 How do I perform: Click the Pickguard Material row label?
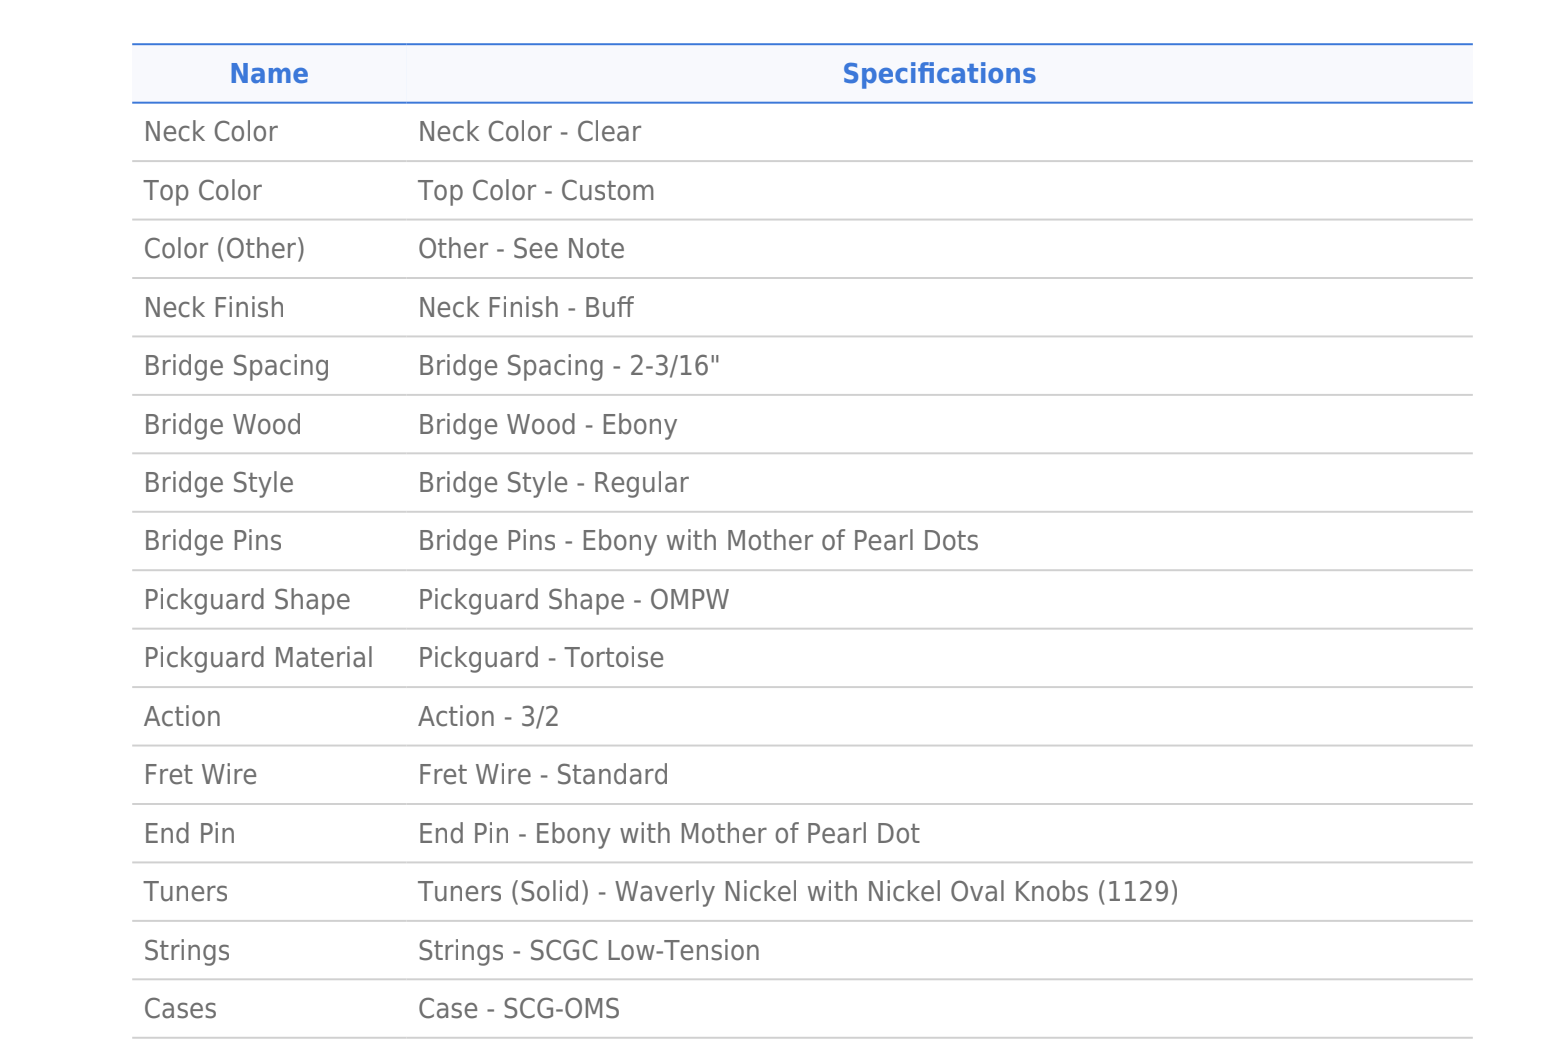point(258,658)
